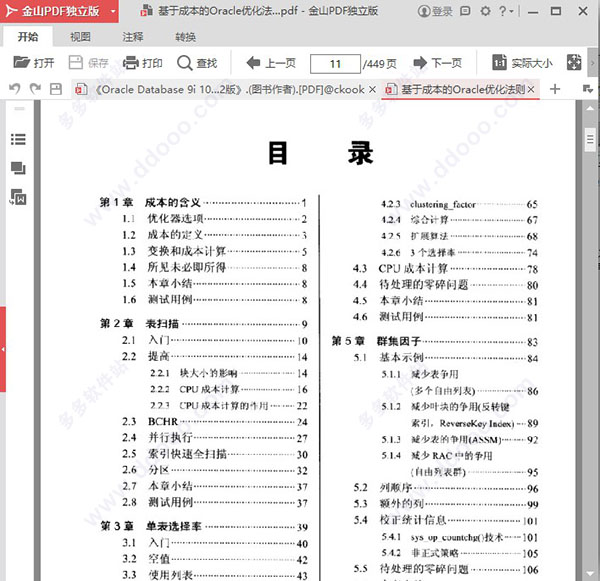This screenshot has width=600, height=581.
Task: Switch to the 视图 ribbon tab
Action: (80, 37)
